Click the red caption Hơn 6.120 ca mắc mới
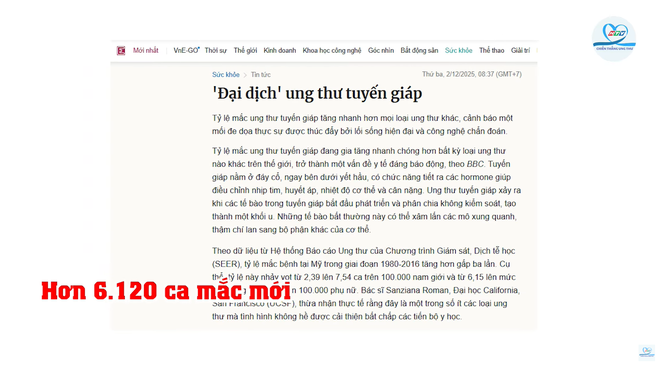The image size is (660, 371). click(166, 290)
